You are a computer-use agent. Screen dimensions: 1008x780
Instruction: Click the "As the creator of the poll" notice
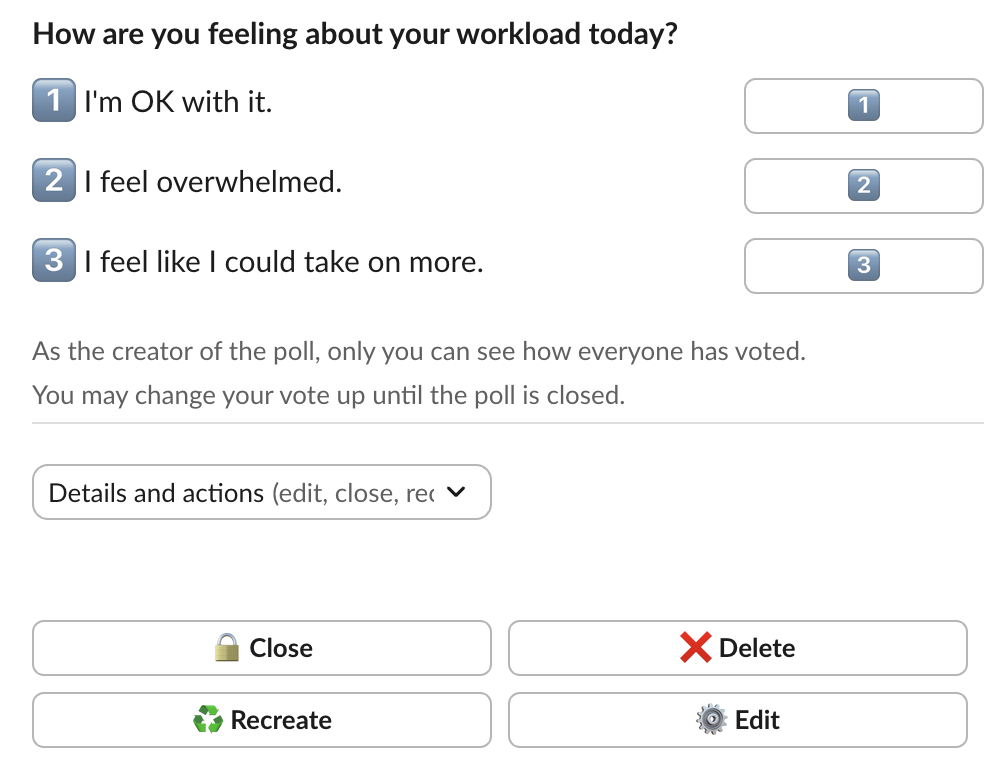point(419,351)
